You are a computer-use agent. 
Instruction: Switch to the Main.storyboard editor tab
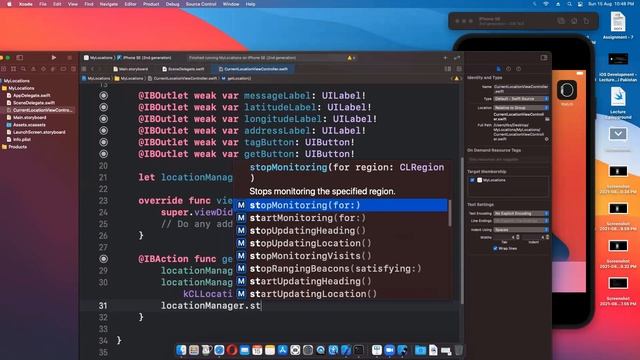pyautogui.click(x=131, y=69)
